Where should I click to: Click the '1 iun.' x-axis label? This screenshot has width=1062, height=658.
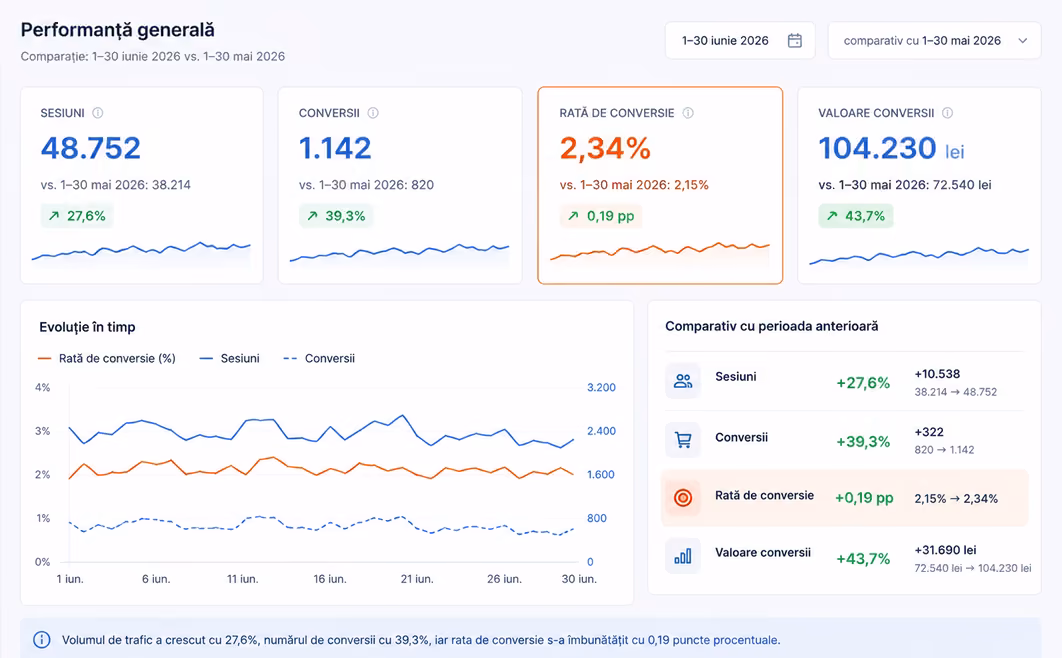pos(70,579)
